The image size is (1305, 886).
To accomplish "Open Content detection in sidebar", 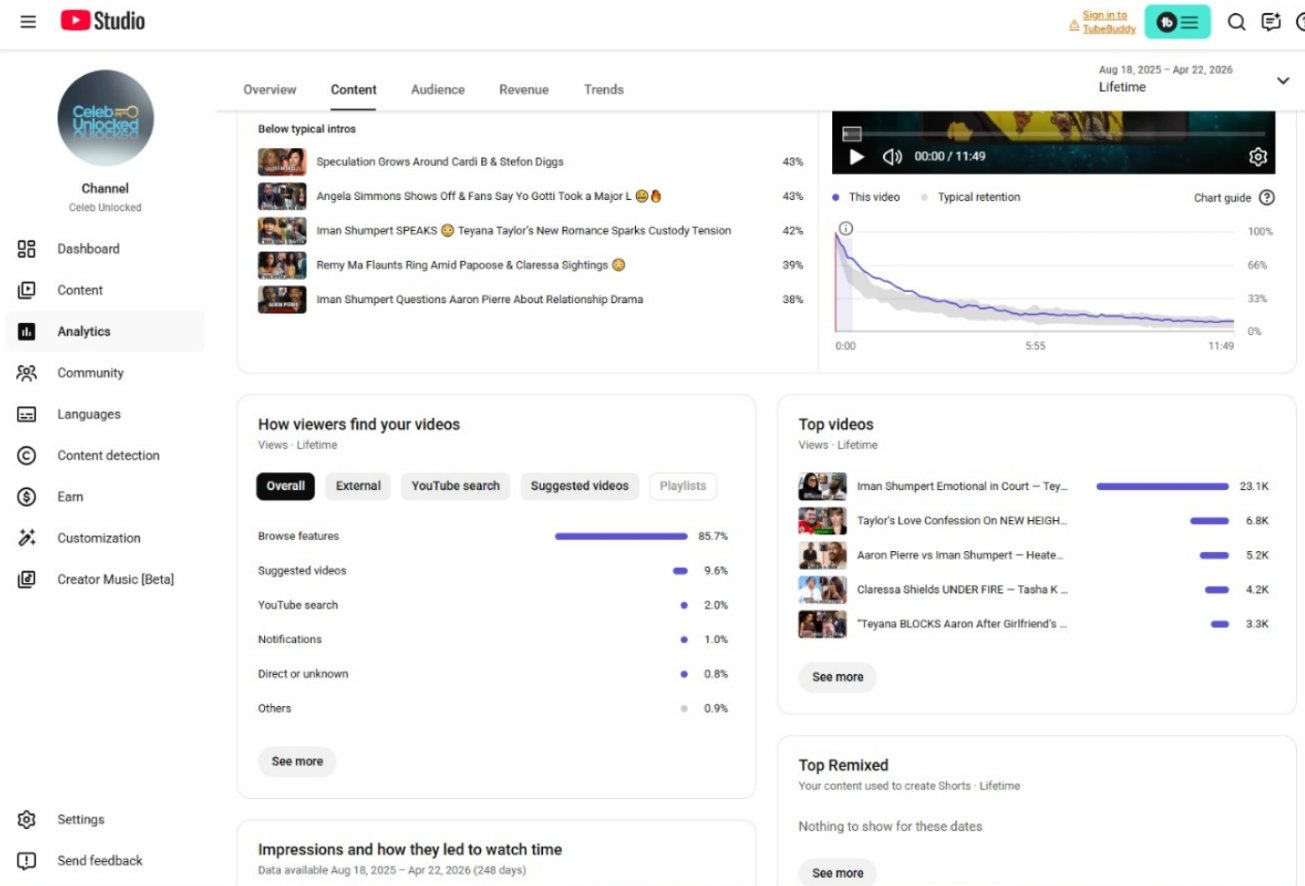I will 108,455.
